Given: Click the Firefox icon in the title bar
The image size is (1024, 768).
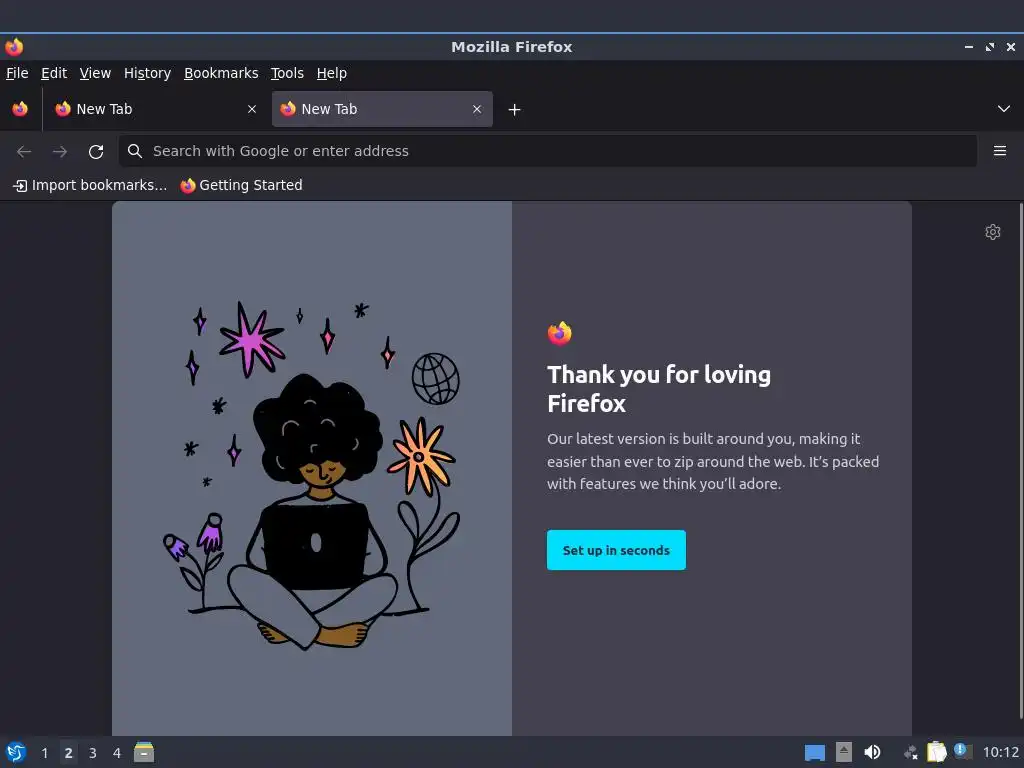Looking at the screenshot, I should click(x=14, y=47).
